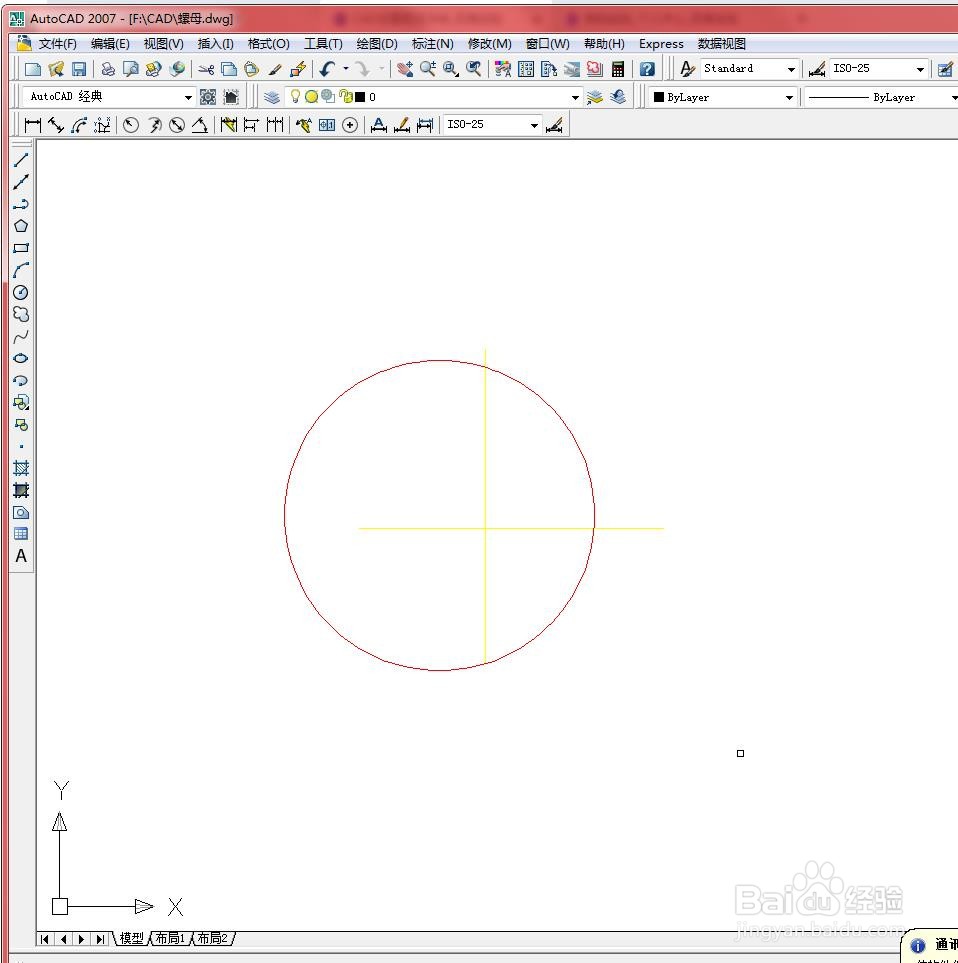Click the jump-to-first-tab arrow button
Image resolution: width=958 pixels, height=963 pixels.
point(44,938)
